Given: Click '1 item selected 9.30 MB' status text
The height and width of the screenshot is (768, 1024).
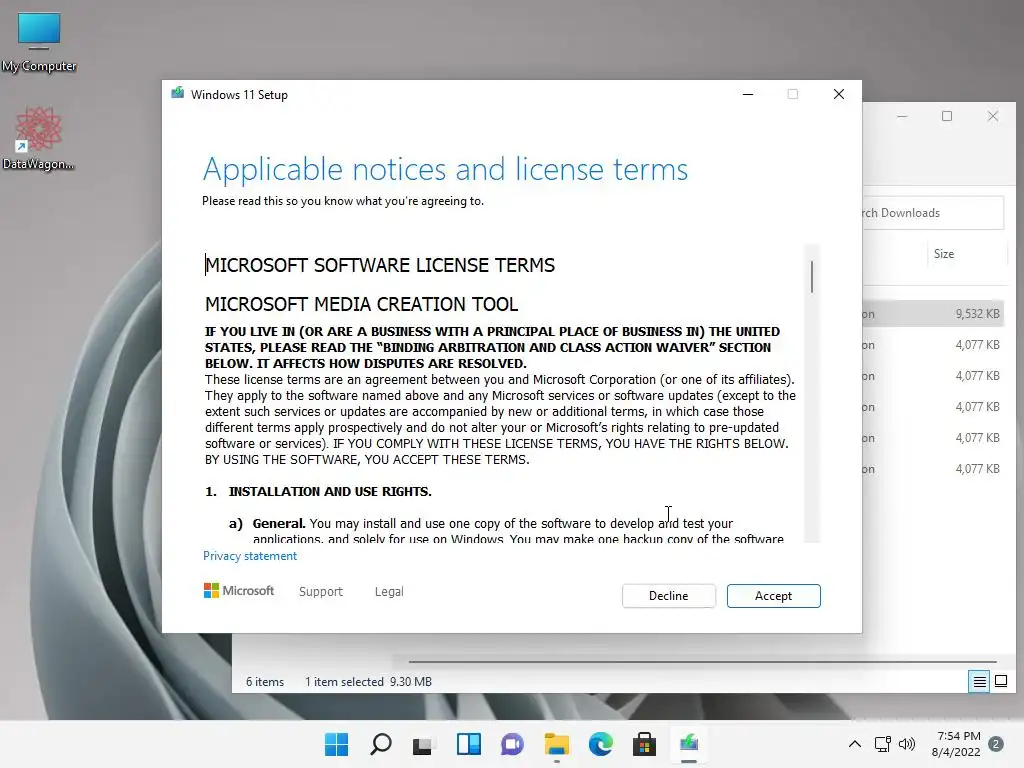Looking at the screenshot, I should 368,682.
